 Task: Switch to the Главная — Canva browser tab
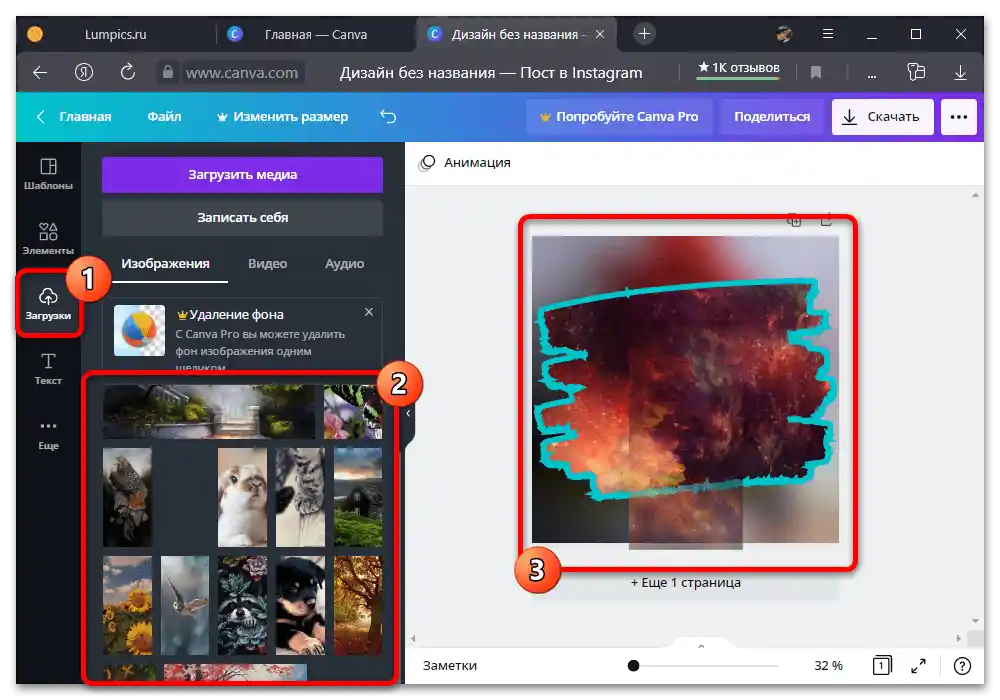coord(316,34)
